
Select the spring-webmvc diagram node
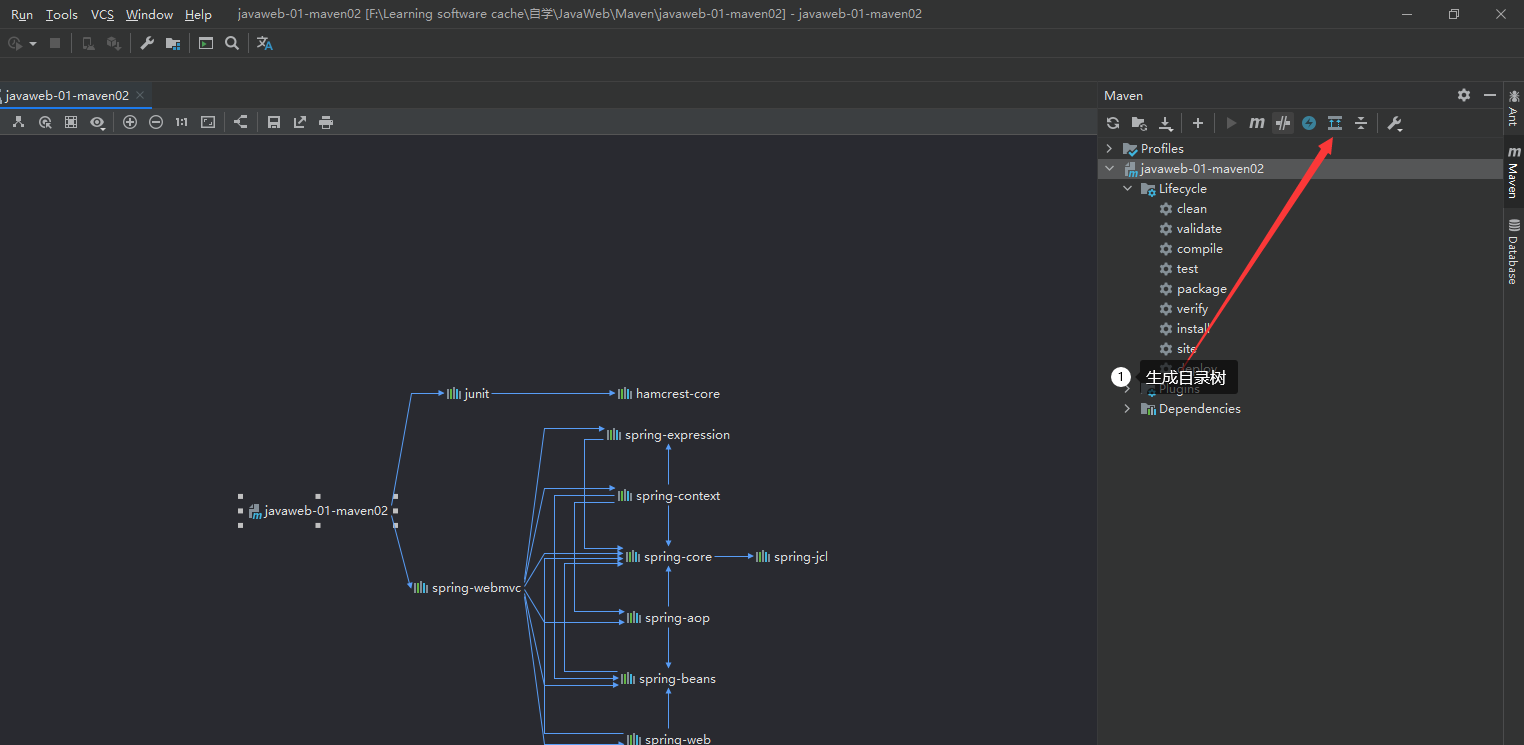pyautogui.click(x=468, y=588)
